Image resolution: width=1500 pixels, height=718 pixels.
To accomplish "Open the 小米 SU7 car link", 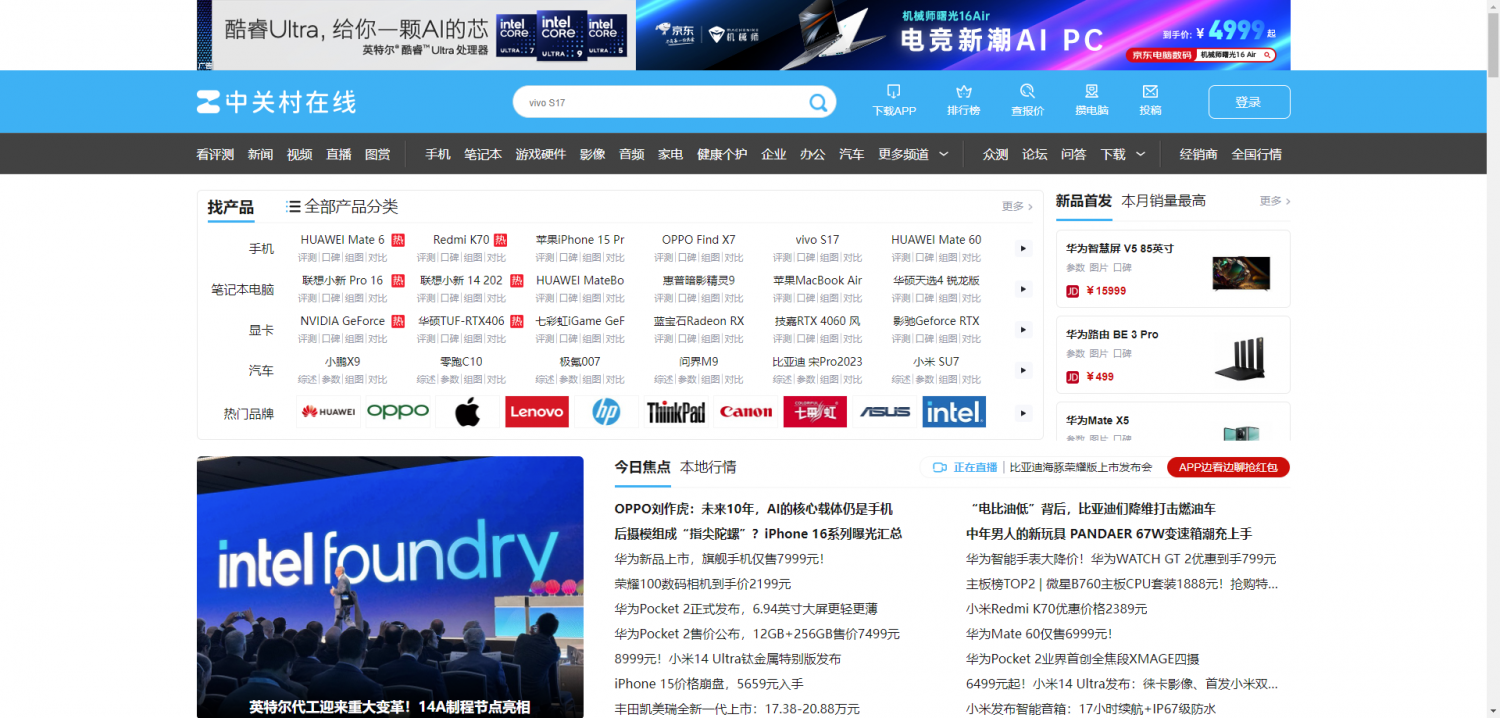I will pos(936,362).
